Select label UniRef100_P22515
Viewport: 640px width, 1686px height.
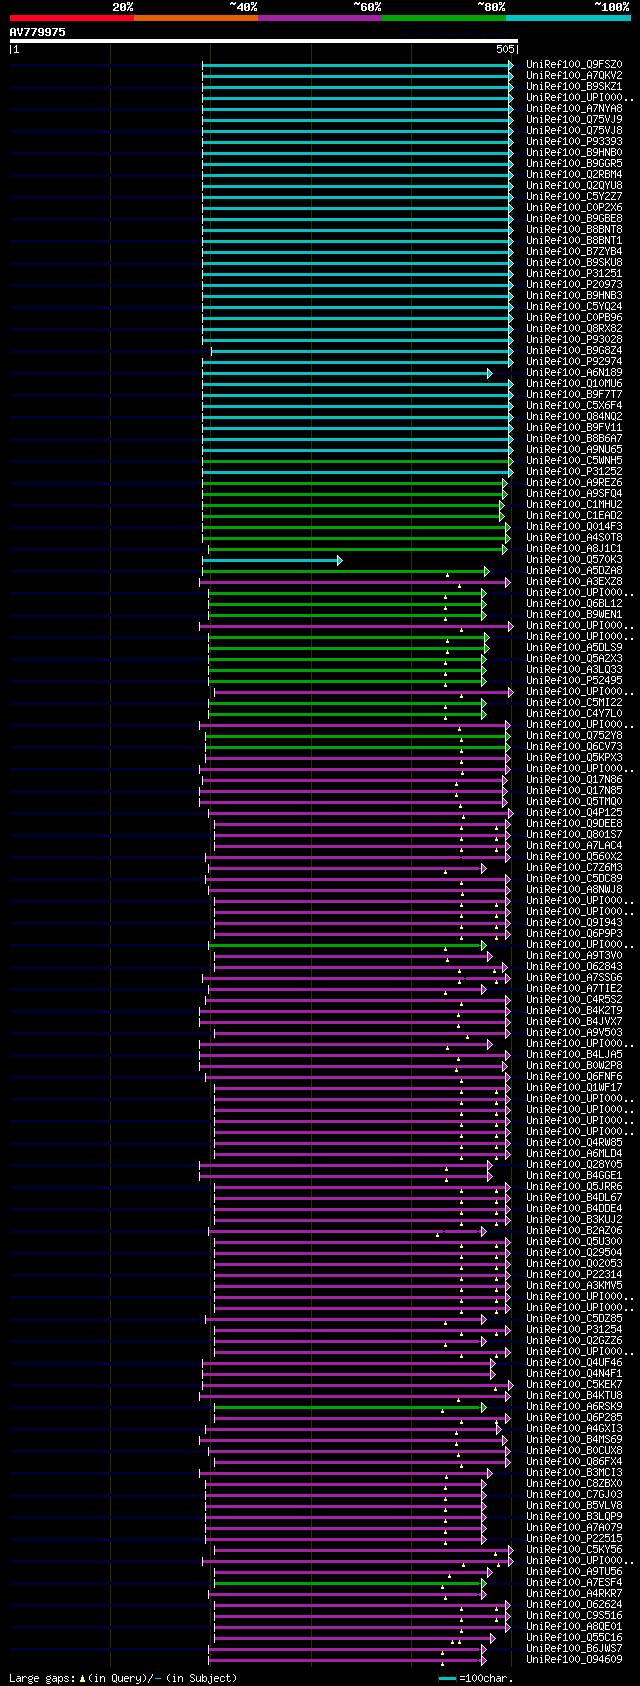coord(574,1538)
